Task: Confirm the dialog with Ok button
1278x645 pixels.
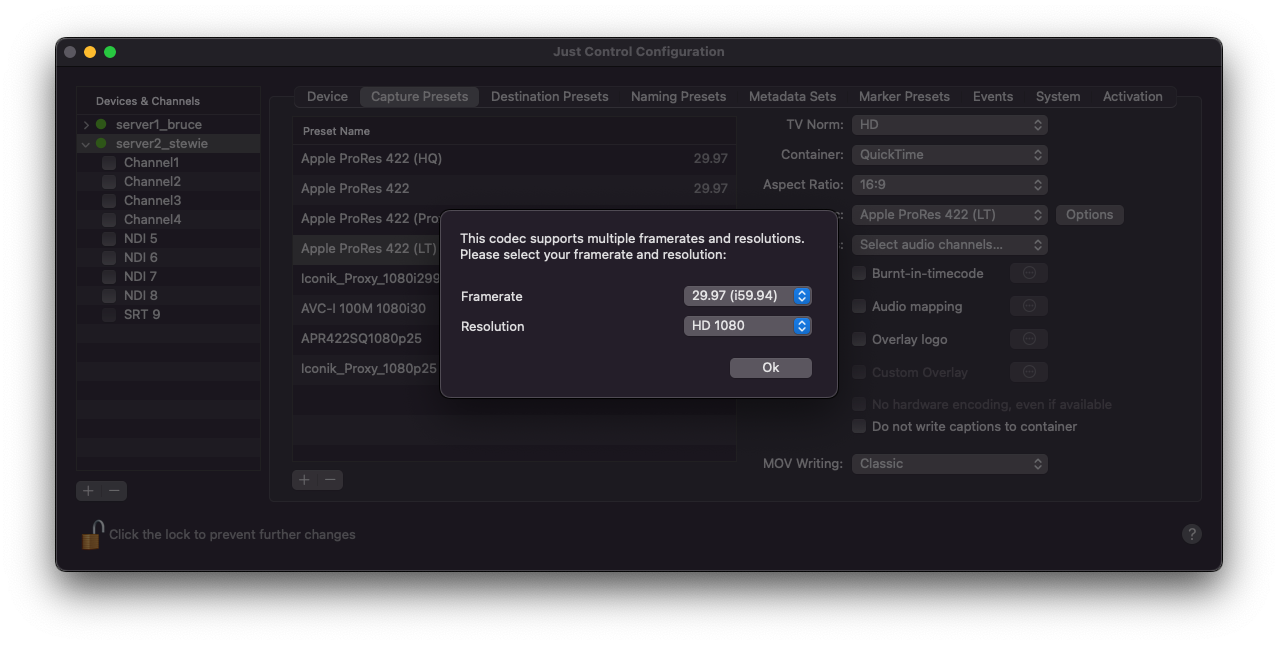Action: (770, 368)
